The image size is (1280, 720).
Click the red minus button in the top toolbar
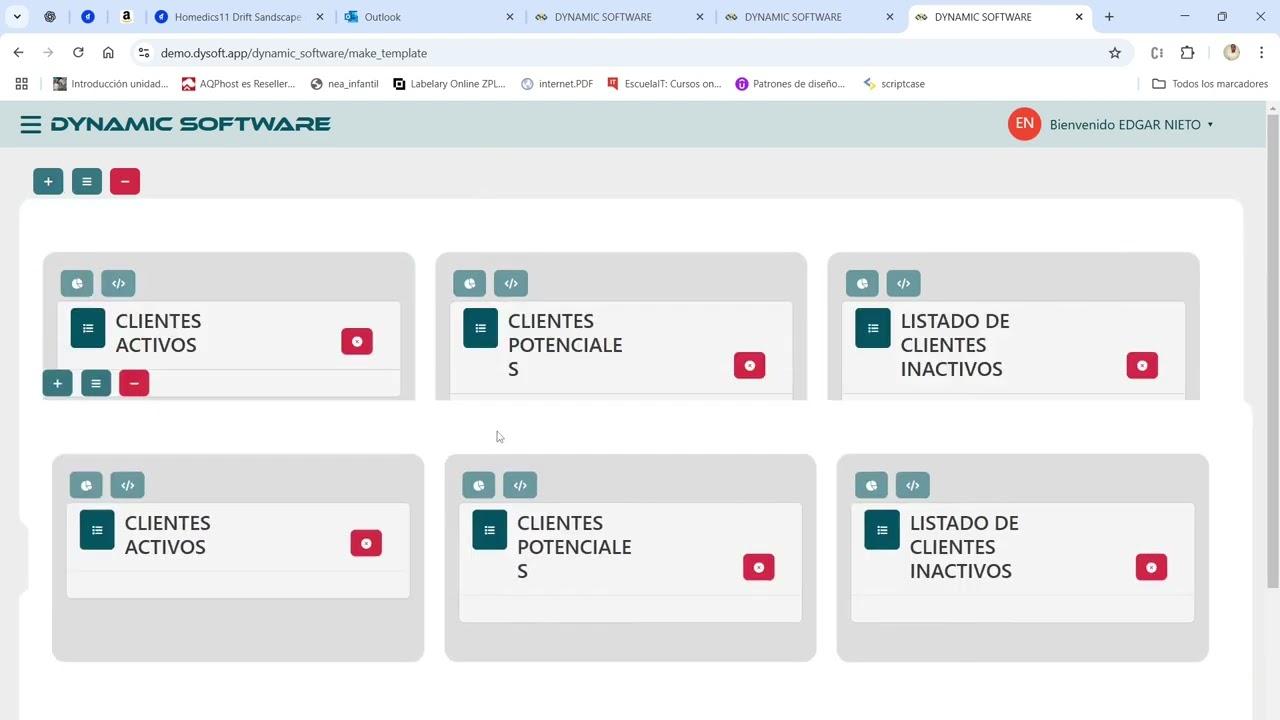(x=125, y=181)
